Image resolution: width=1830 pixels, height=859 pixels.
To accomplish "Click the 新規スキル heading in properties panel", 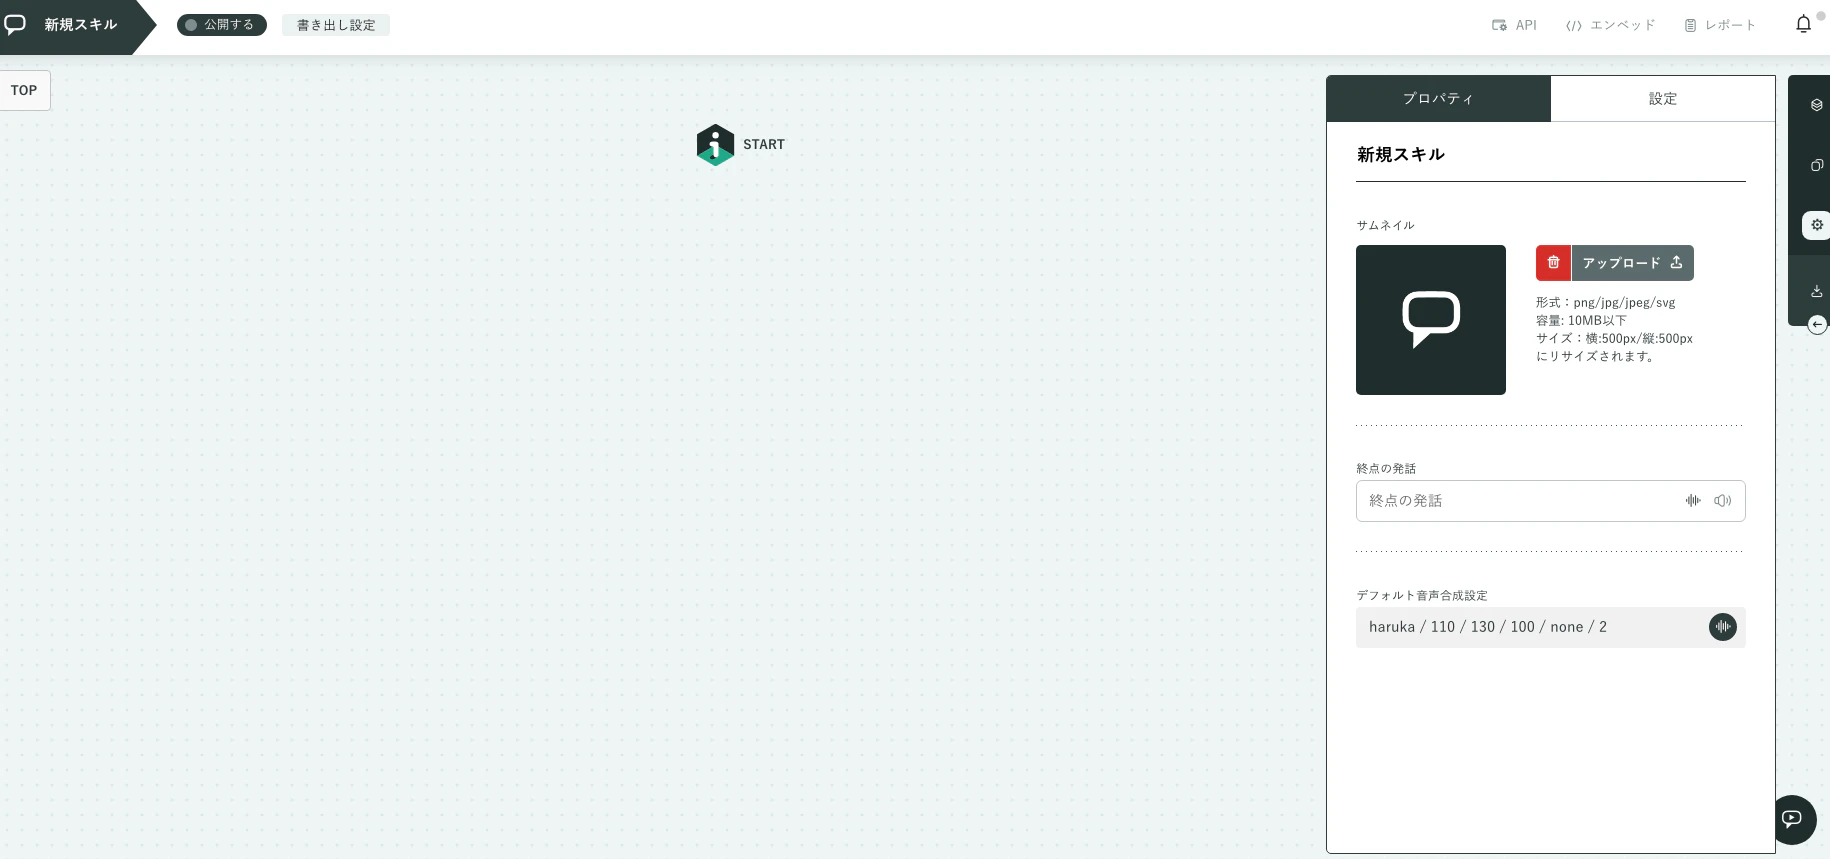I will (1400, 154).
